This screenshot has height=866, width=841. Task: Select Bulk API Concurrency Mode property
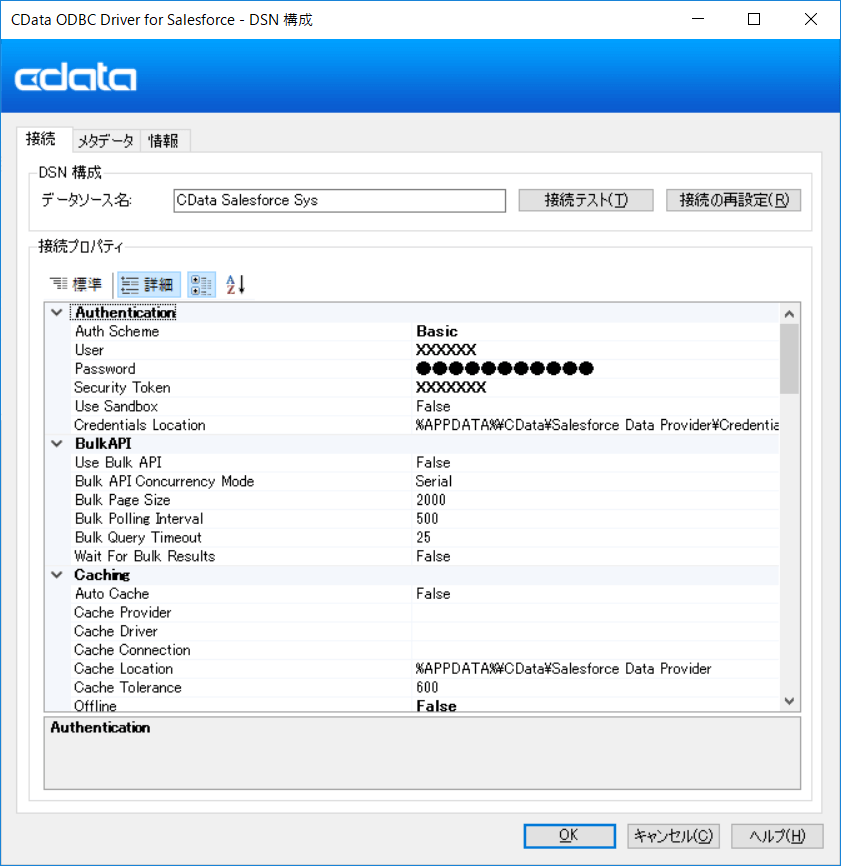[x=425, y=482]
